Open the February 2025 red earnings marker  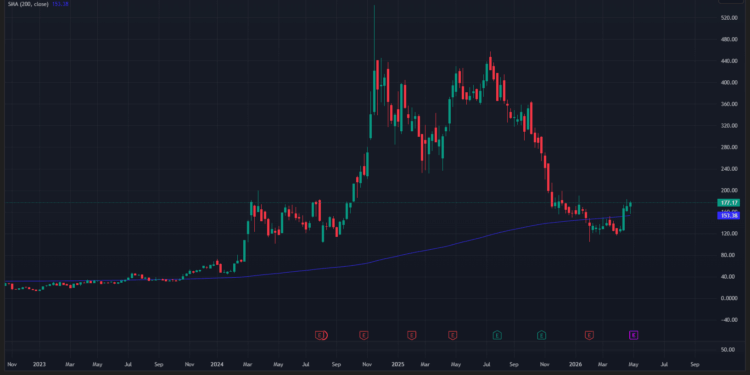[x=411, y=335]
